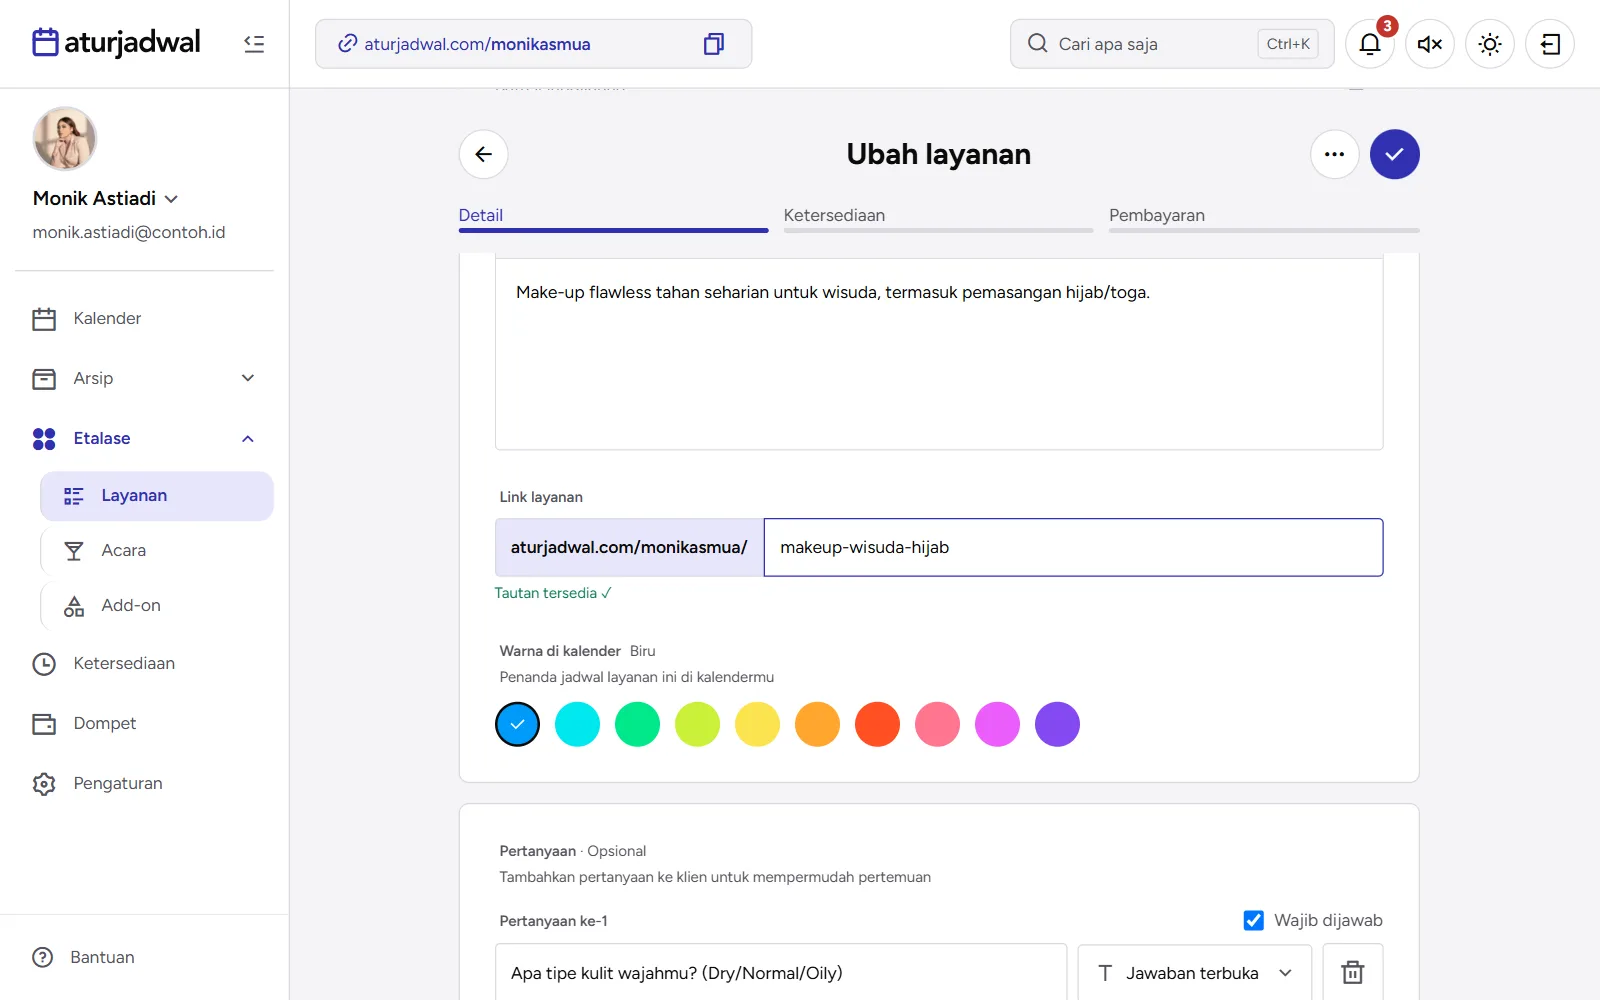This screenshot has height=1000, width=1600.
Task: Switch theme with the sun icon
Action: pos(1490,44)
